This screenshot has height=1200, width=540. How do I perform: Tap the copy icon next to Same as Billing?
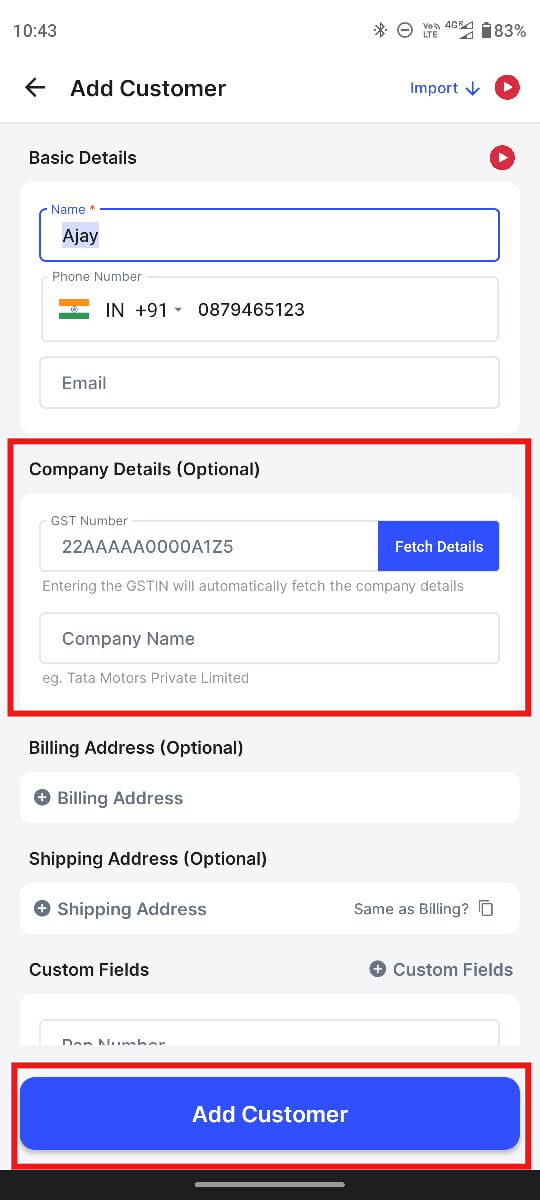[x=487, y=909]
